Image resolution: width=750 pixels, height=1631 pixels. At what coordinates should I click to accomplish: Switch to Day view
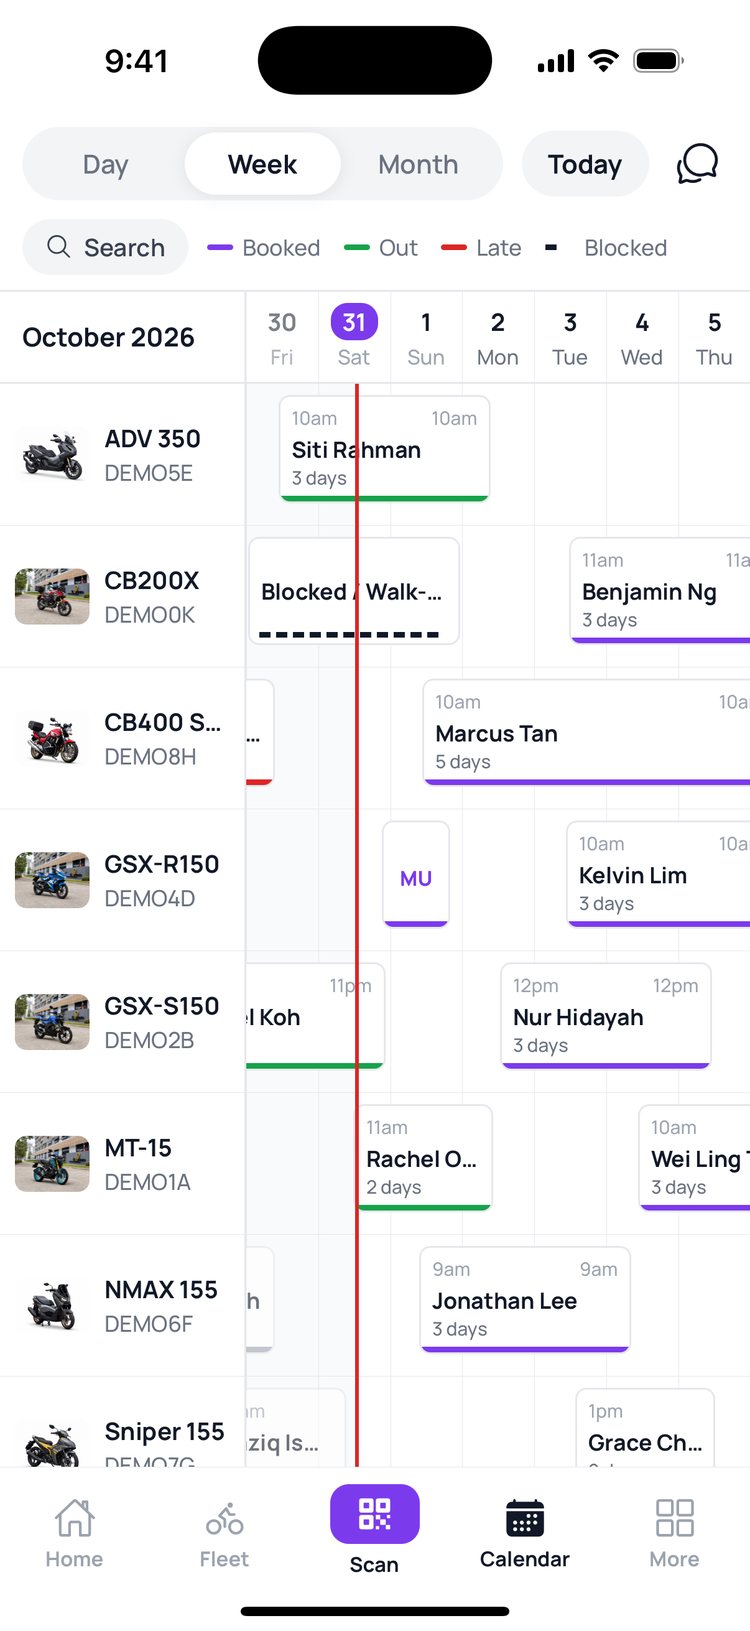(105, 164)
